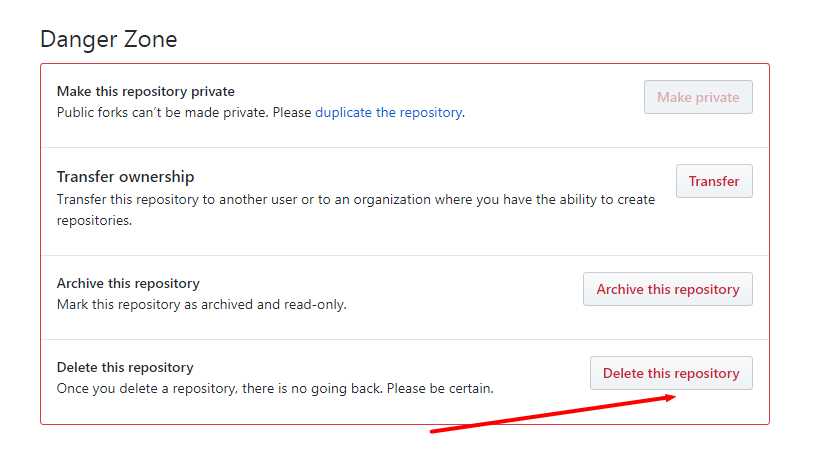Screen dimensions: 832x454
Task: Click the bold Delete this repository title
Action: tap(125, 367)
